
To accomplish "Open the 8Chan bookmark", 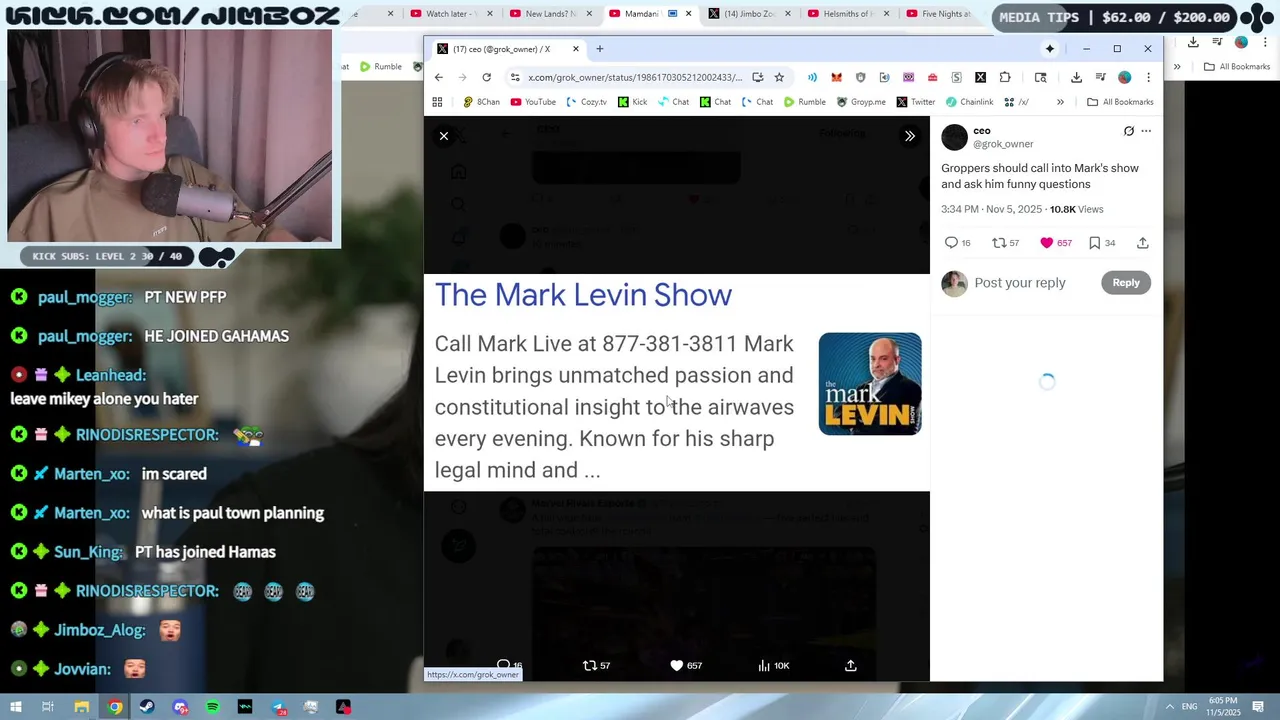I will click(481, 102).
